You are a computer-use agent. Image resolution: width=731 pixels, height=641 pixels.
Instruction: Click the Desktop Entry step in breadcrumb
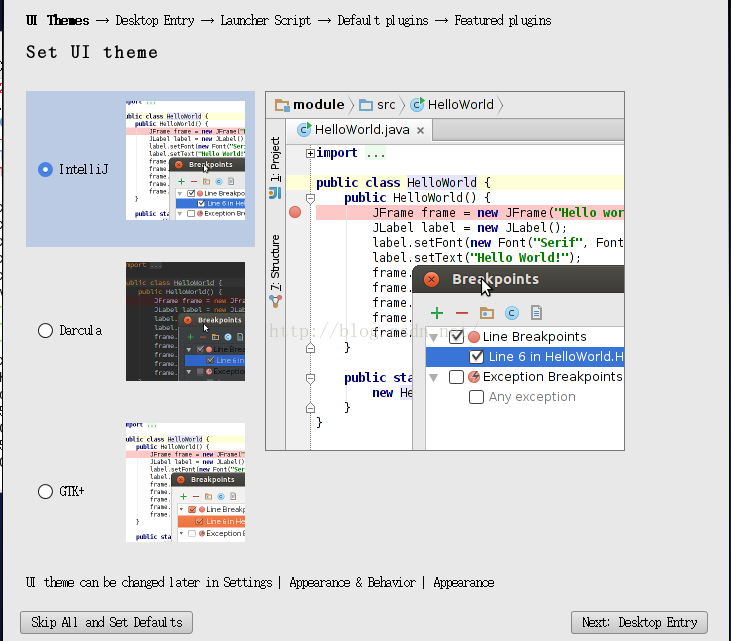155,21
